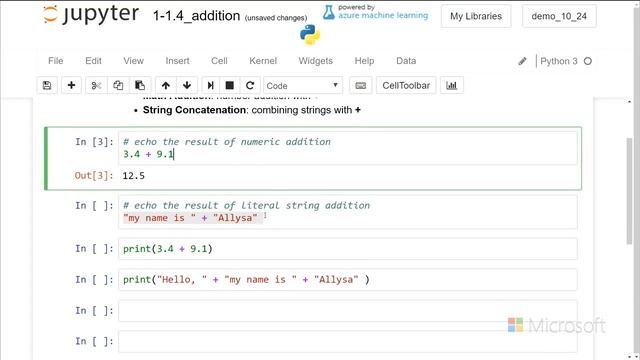640x360 pixels.
Task: Run cell and select below icon
Action: pos(210,85)
